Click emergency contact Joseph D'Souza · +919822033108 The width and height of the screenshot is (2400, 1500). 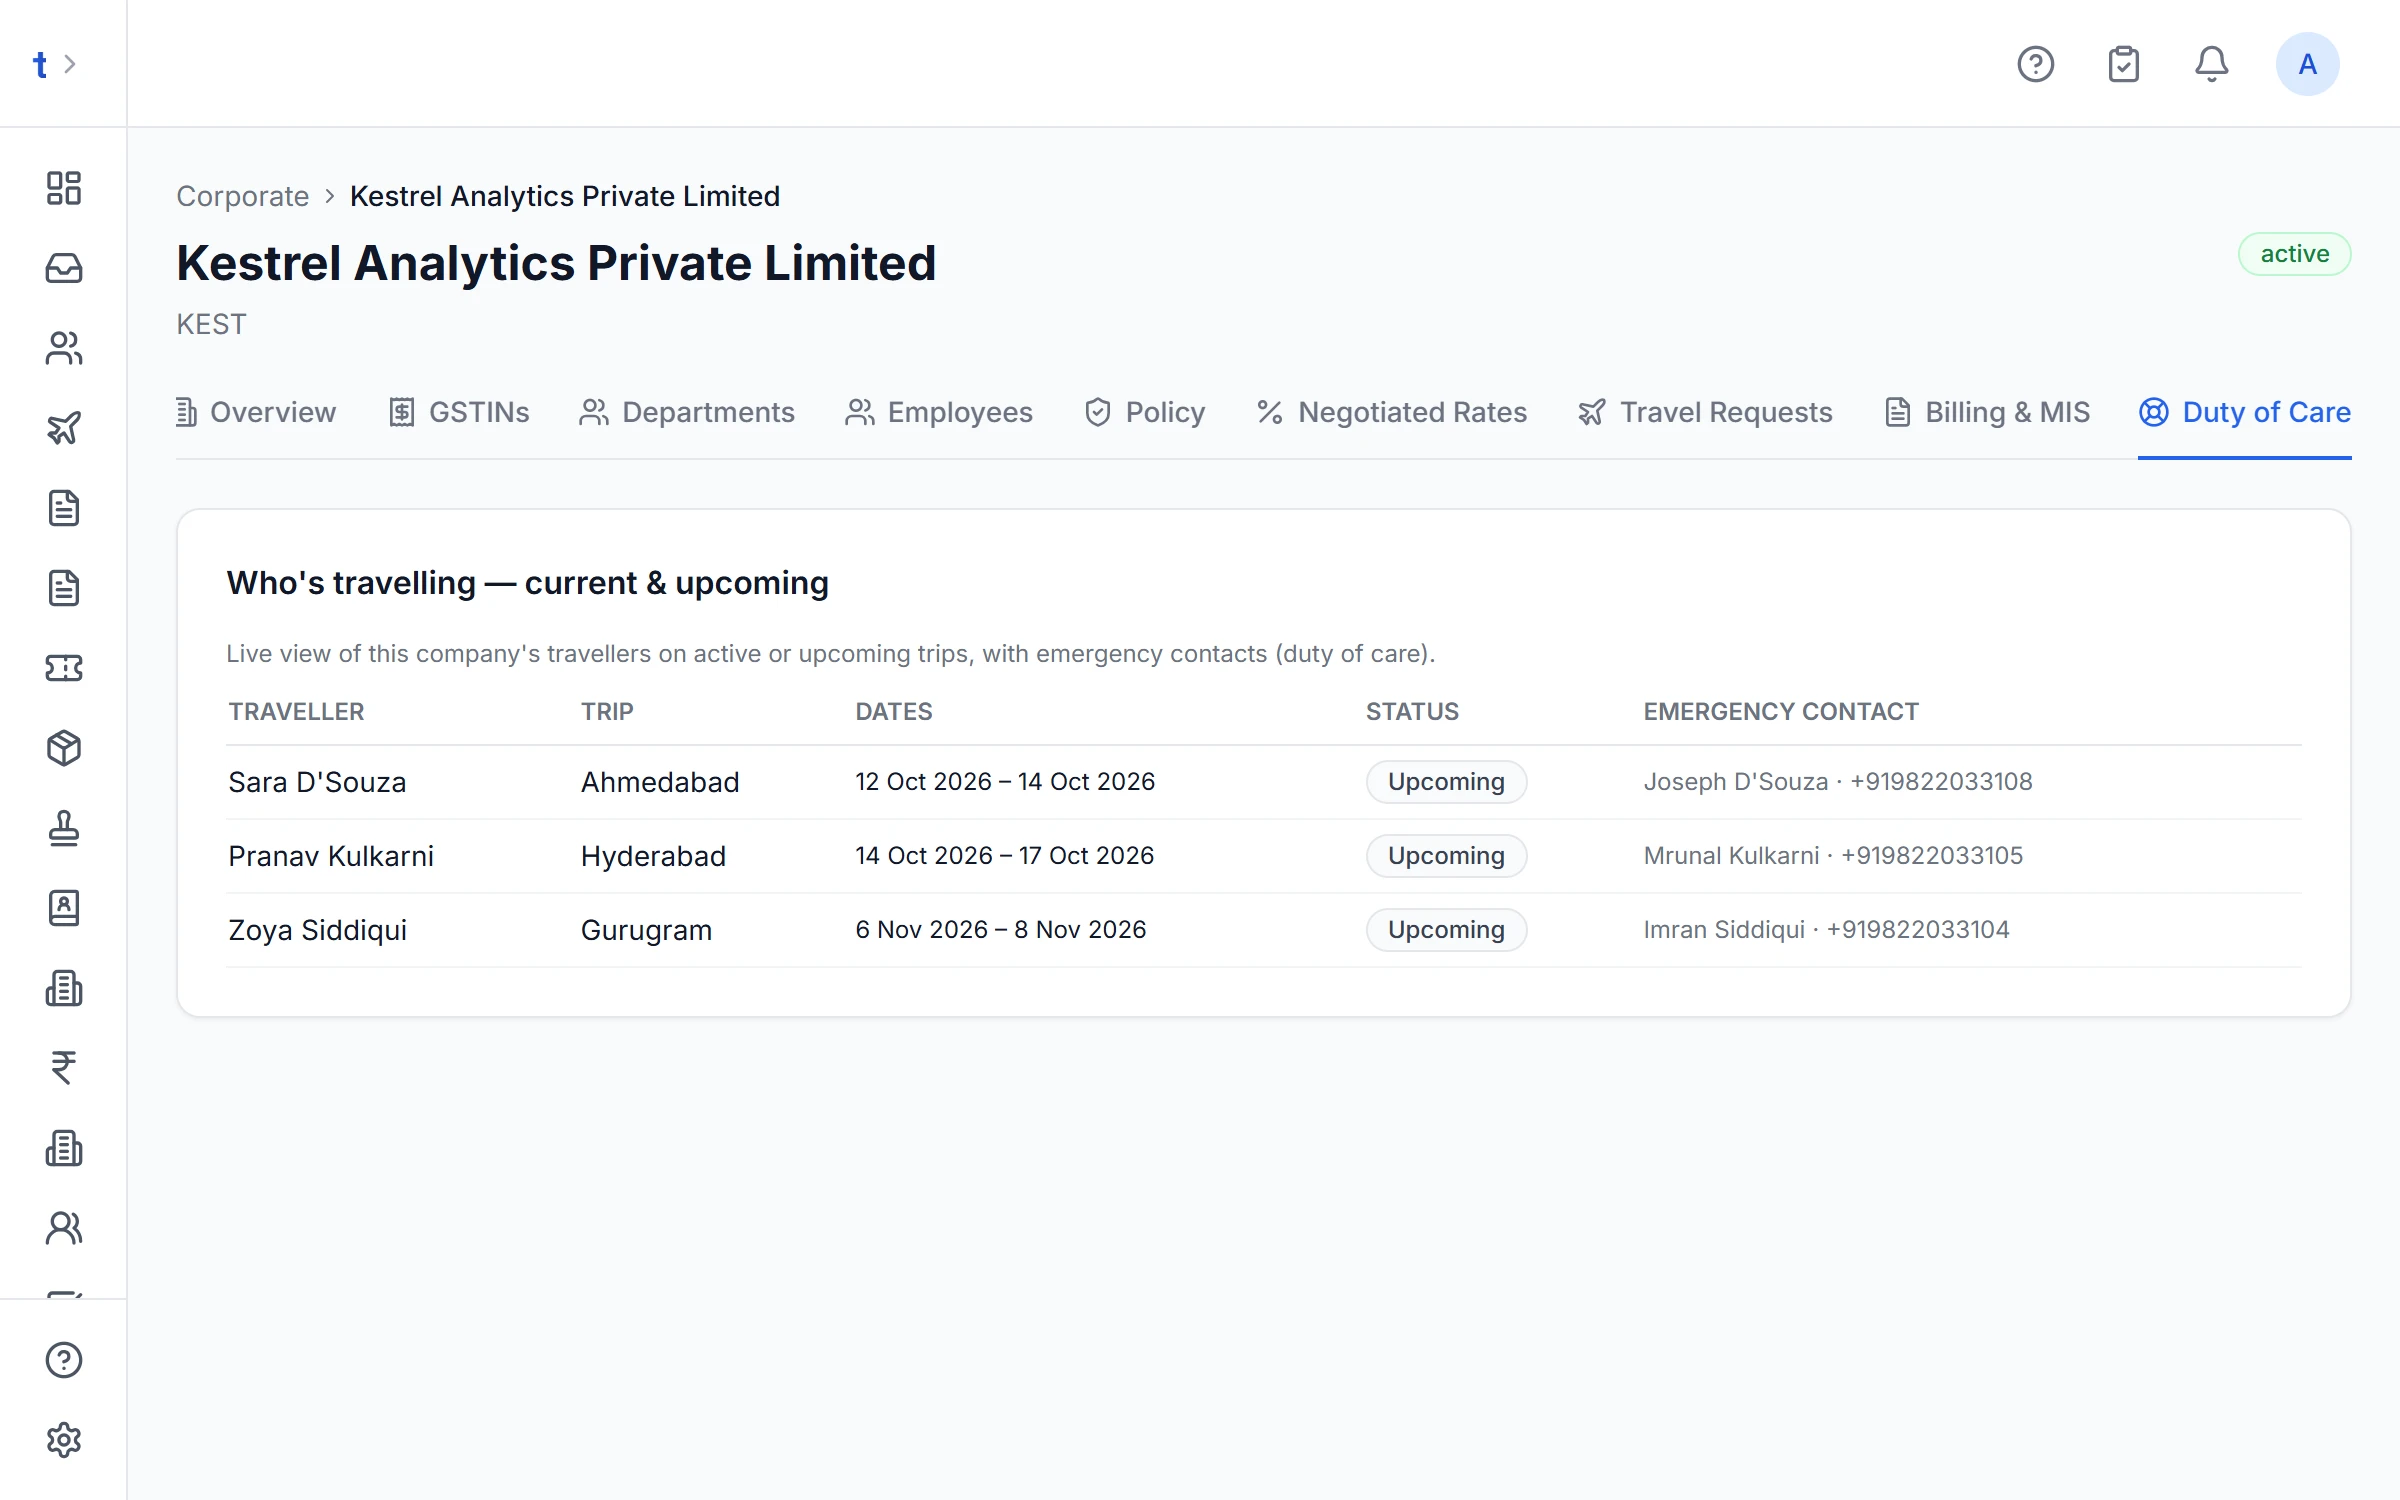click(x=1838, y=782)
